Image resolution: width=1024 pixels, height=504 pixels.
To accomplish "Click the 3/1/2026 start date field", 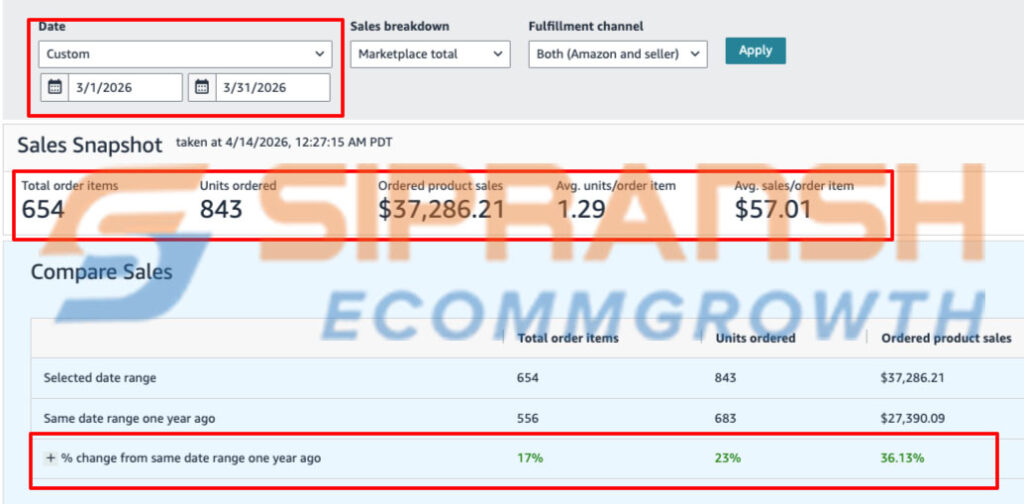I will 125,87.
